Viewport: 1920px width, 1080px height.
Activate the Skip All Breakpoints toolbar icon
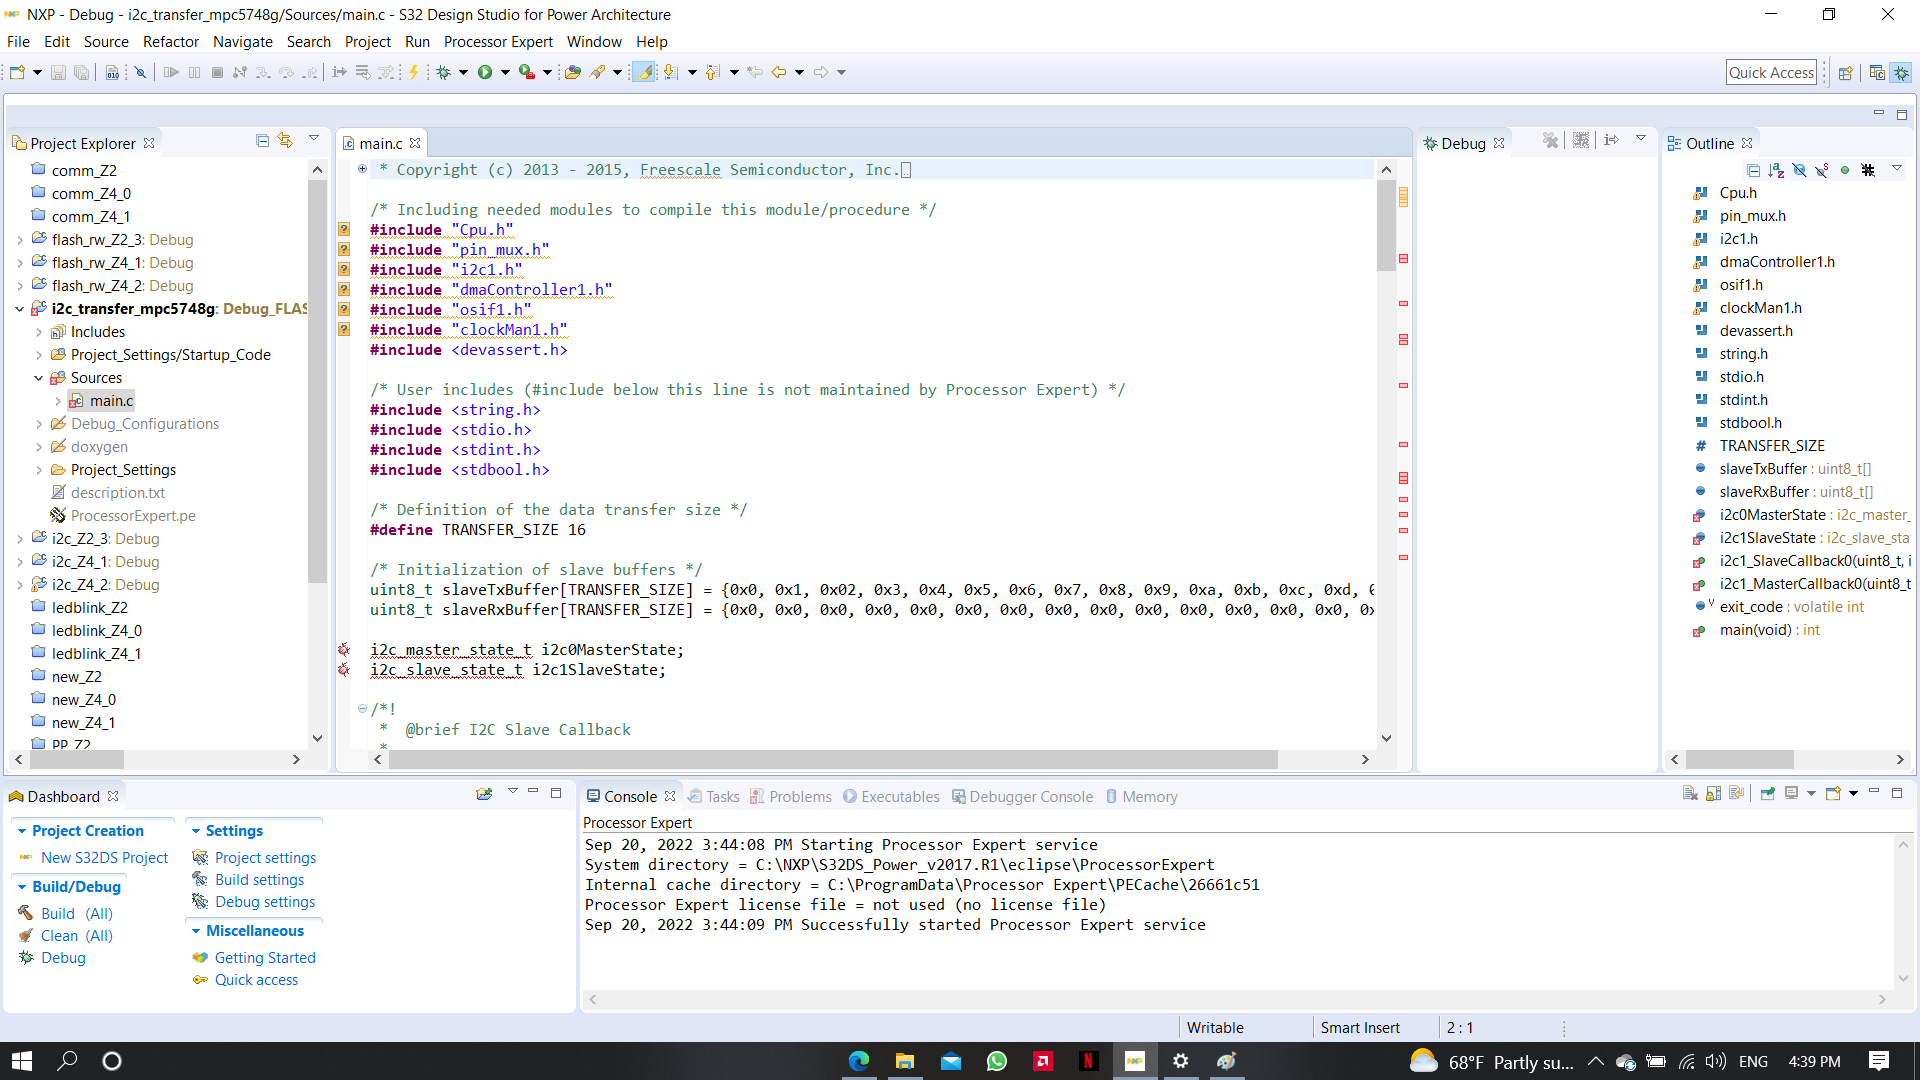(140, 71)
